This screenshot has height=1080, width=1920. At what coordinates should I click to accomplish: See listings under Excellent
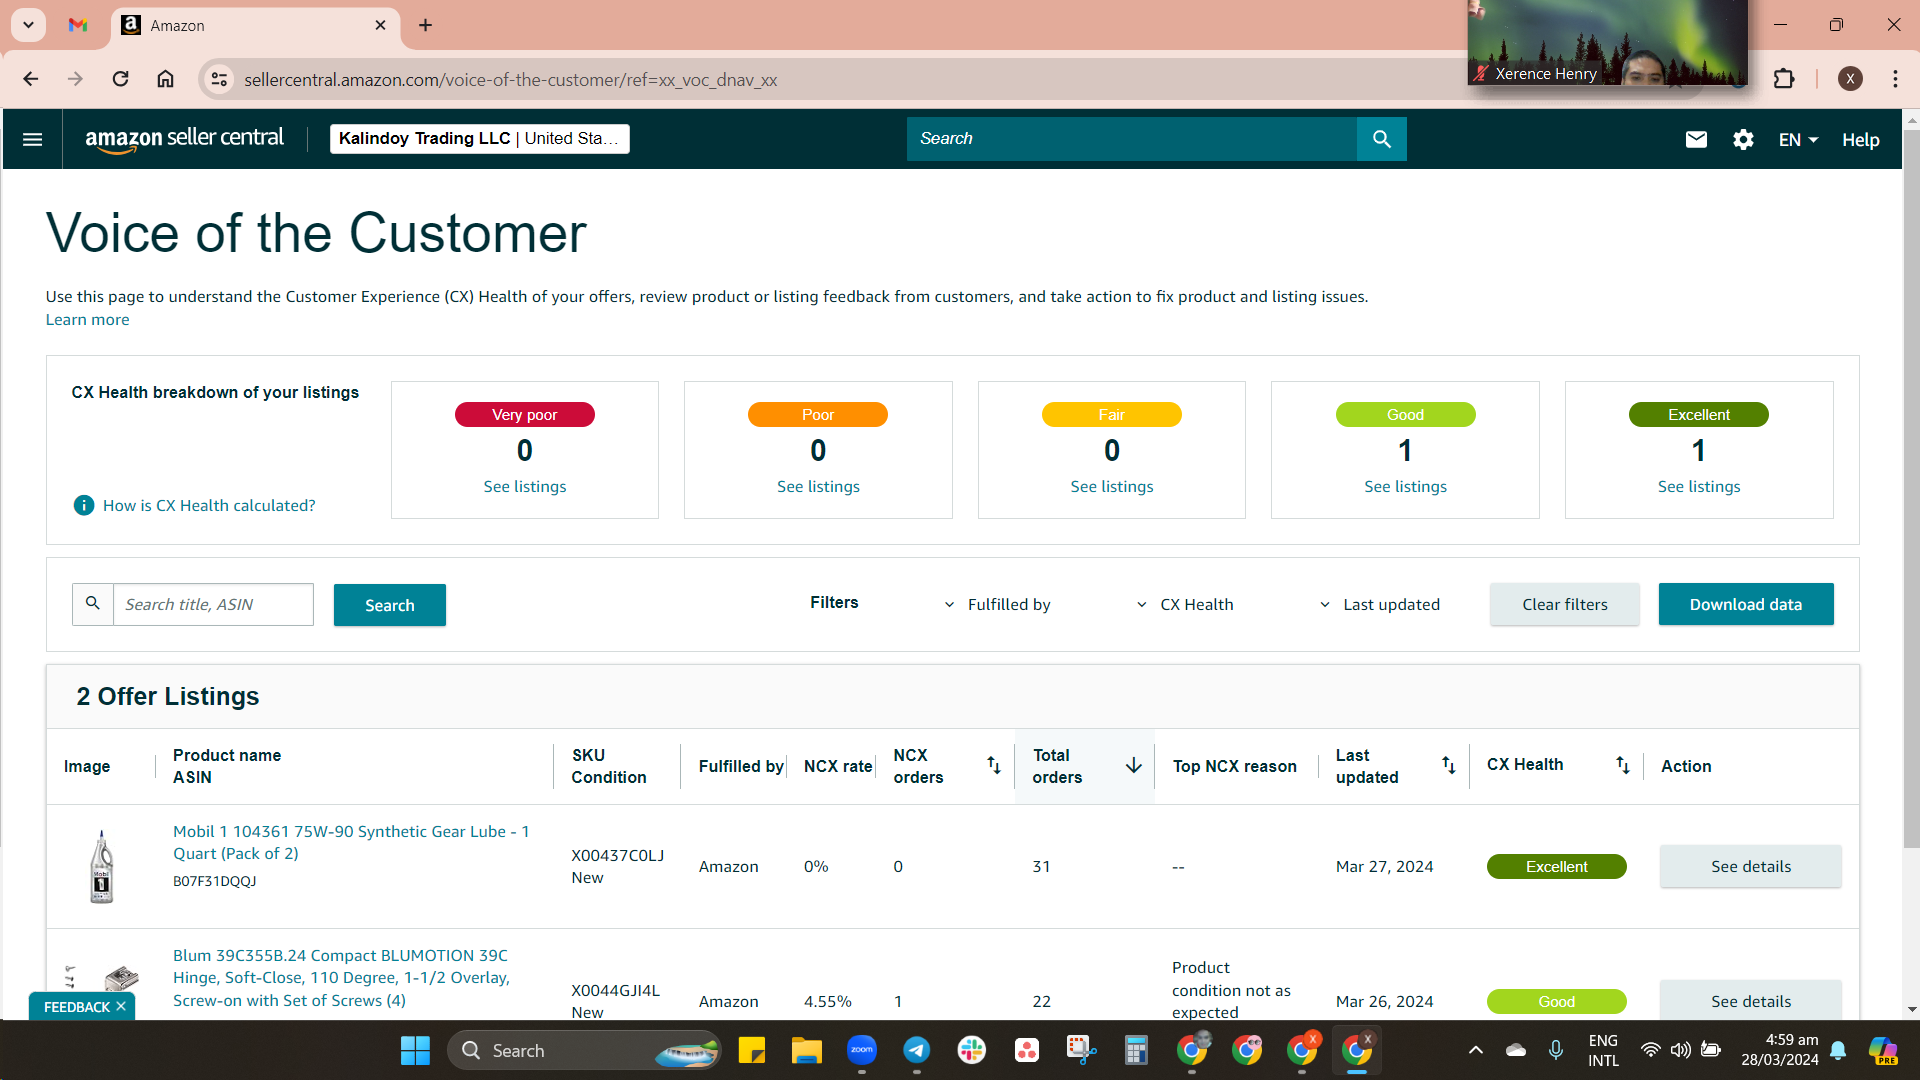pos(1699,486)
